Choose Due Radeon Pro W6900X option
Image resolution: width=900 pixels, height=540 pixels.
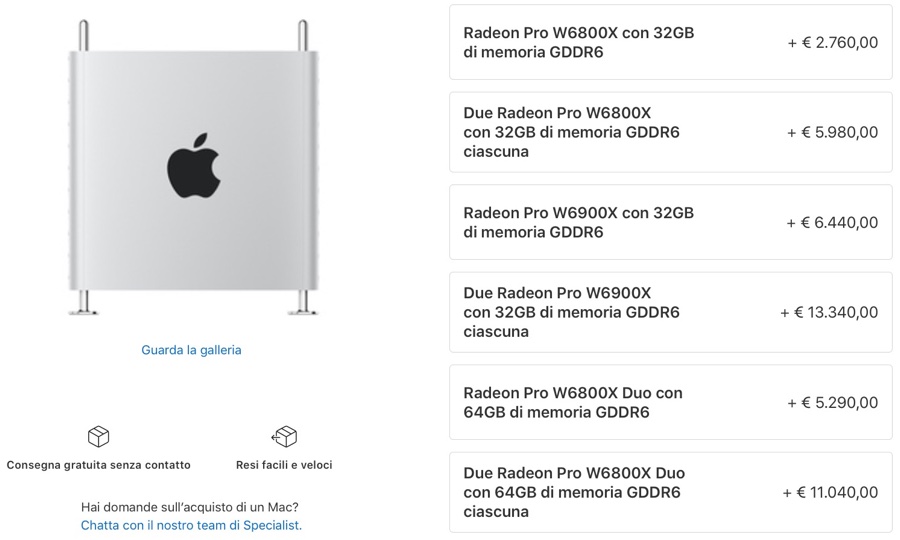tap(670, 313)
